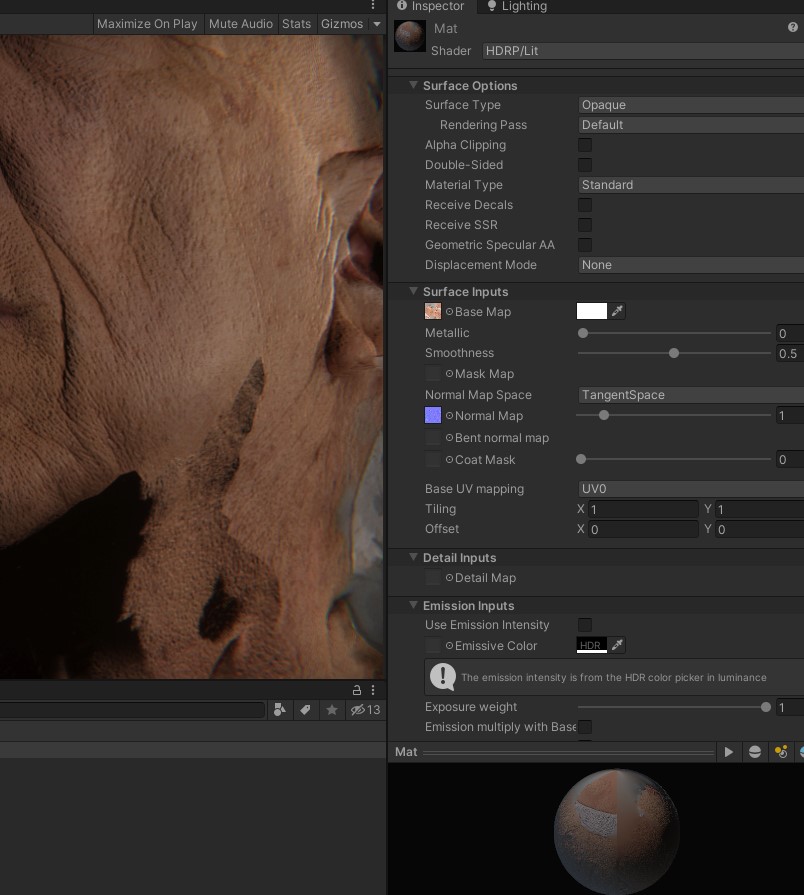
Task: Open the three-dot menu above the scene view
Action: coord(373,691)
